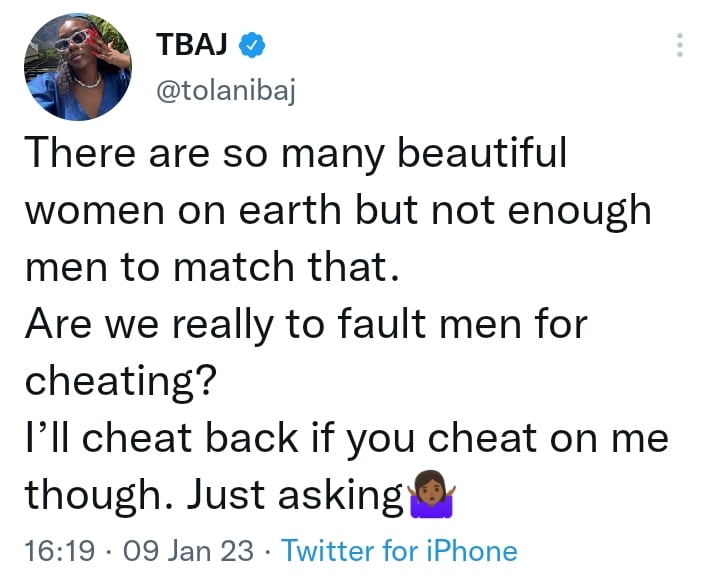Screen dimensions: 720x587
Task: Click the shrugging woman emoji
Action: (432, 495)
